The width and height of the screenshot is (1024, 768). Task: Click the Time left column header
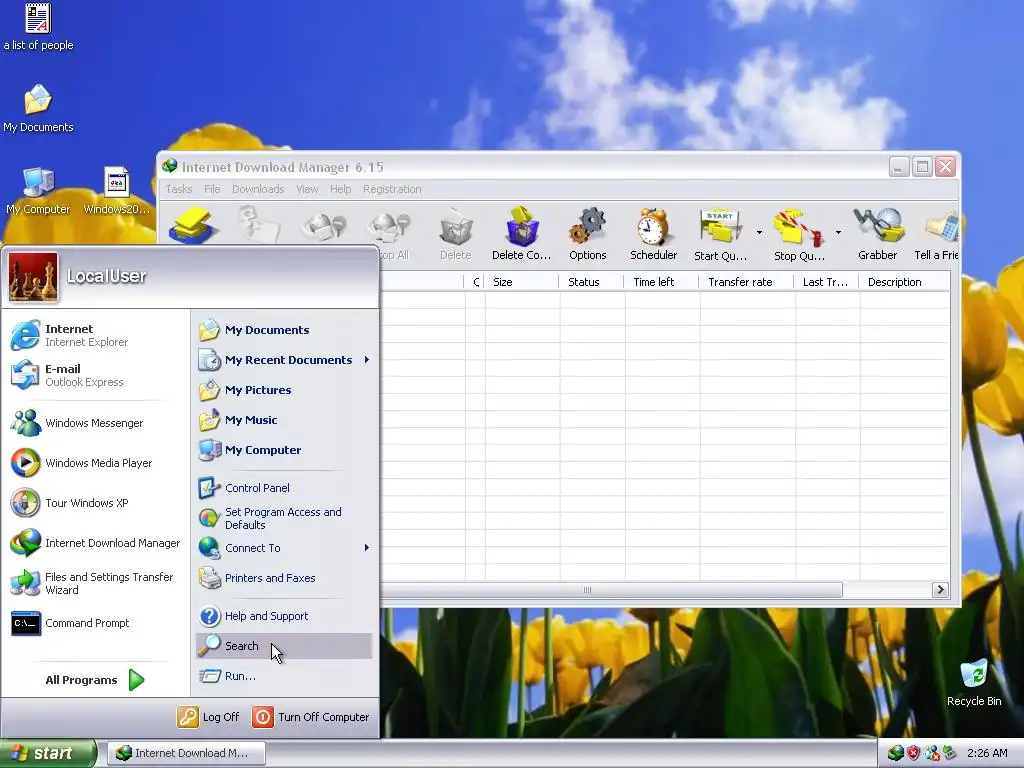click(662, 282)
